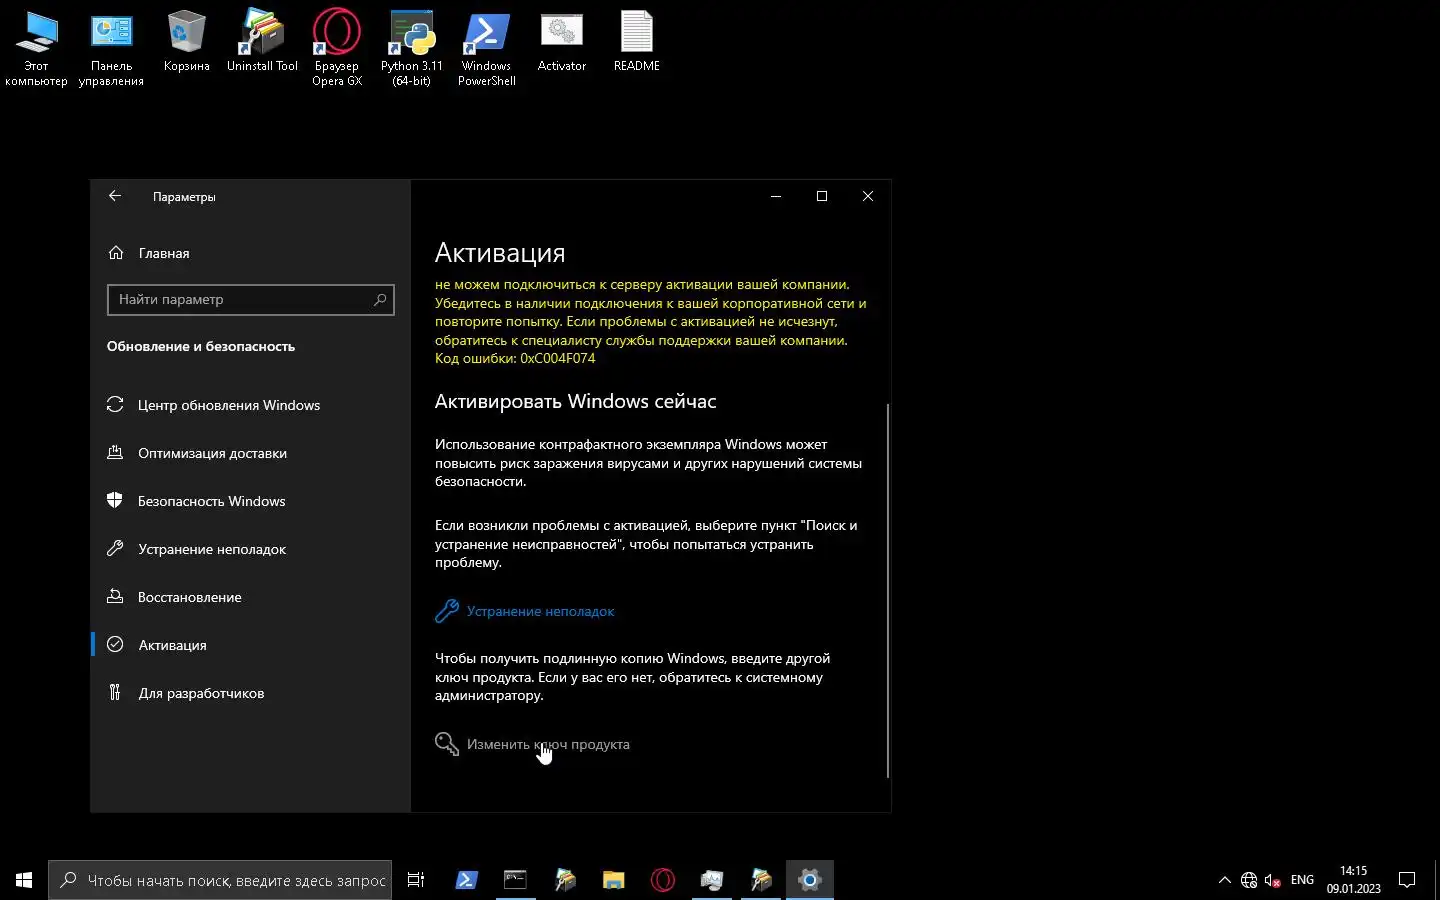Click Изменить ключ продукта link
The image size is (1440, 900).
[548, 744]
